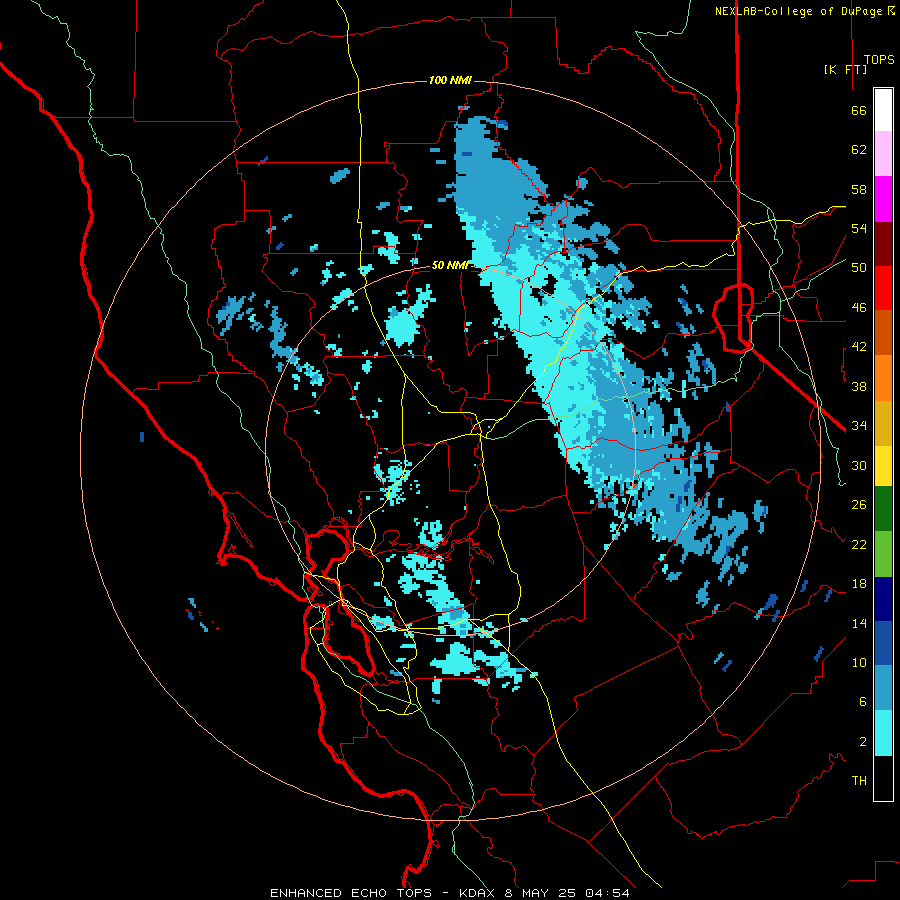Click the 58 legend value
The width and height of the screenshot is (900, 900).
(x=859, y=189)
